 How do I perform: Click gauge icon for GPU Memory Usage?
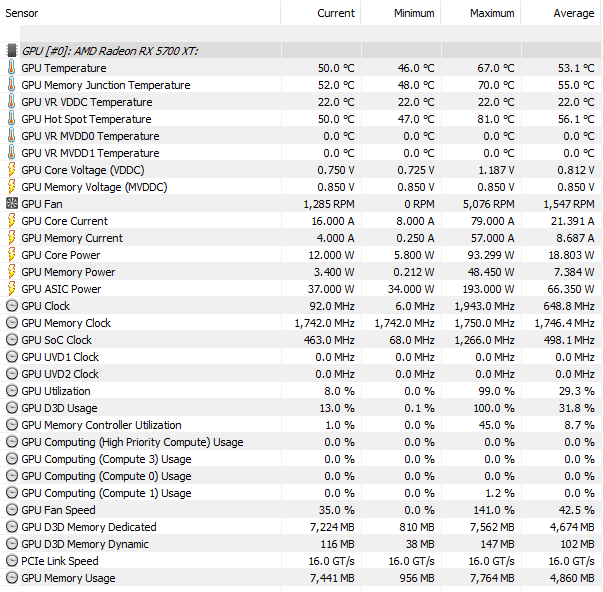point(12,578)
